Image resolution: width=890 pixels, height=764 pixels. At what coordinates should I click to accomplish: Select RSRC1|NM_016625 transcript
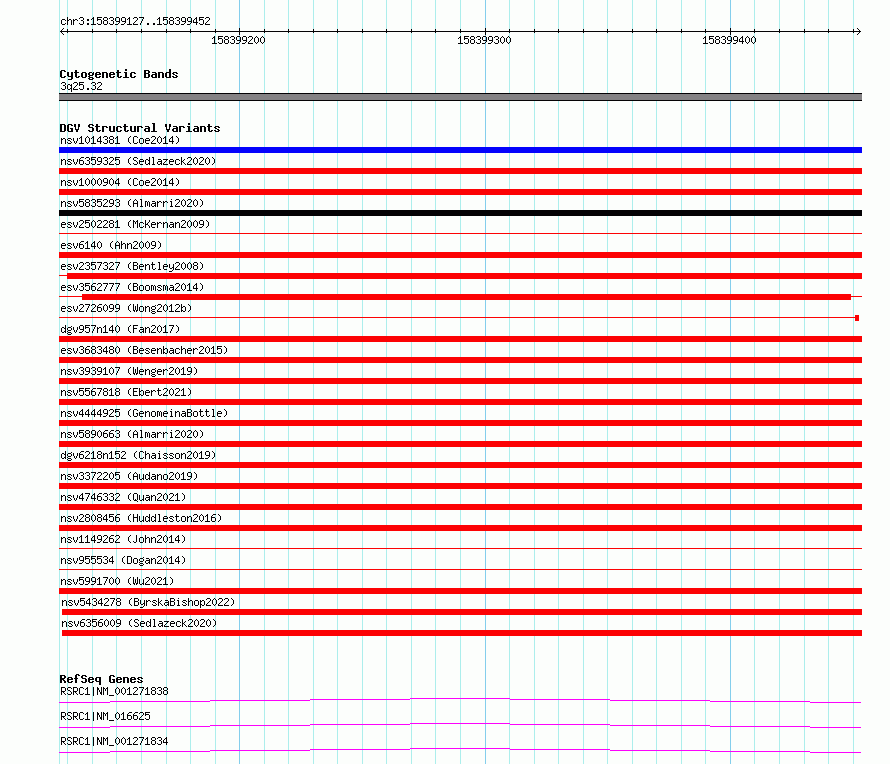pos(105,716)
